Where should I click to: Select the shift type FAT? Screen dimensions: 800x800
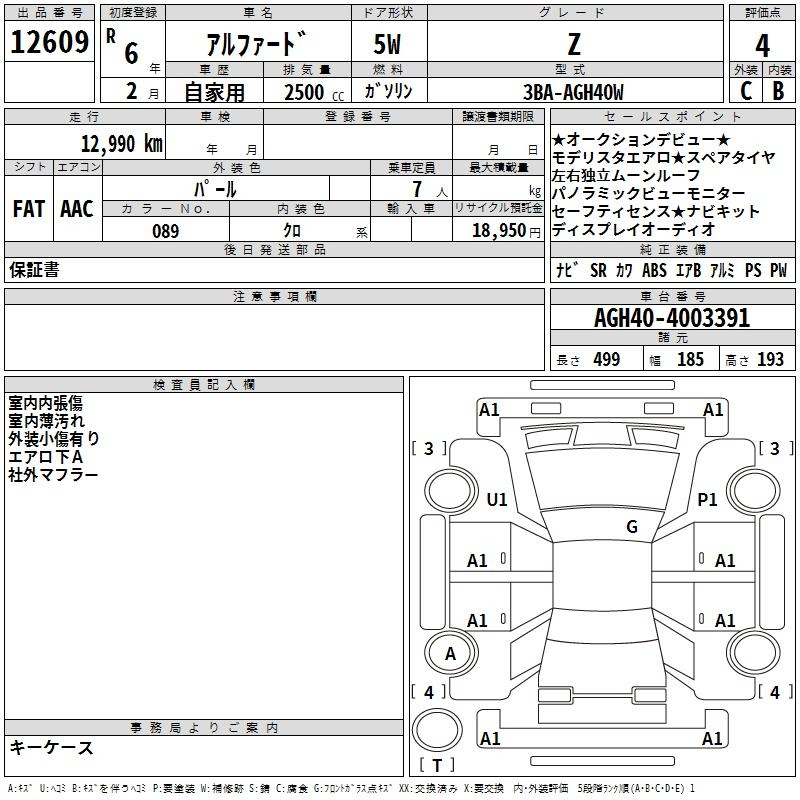click(x=28, y=208)
